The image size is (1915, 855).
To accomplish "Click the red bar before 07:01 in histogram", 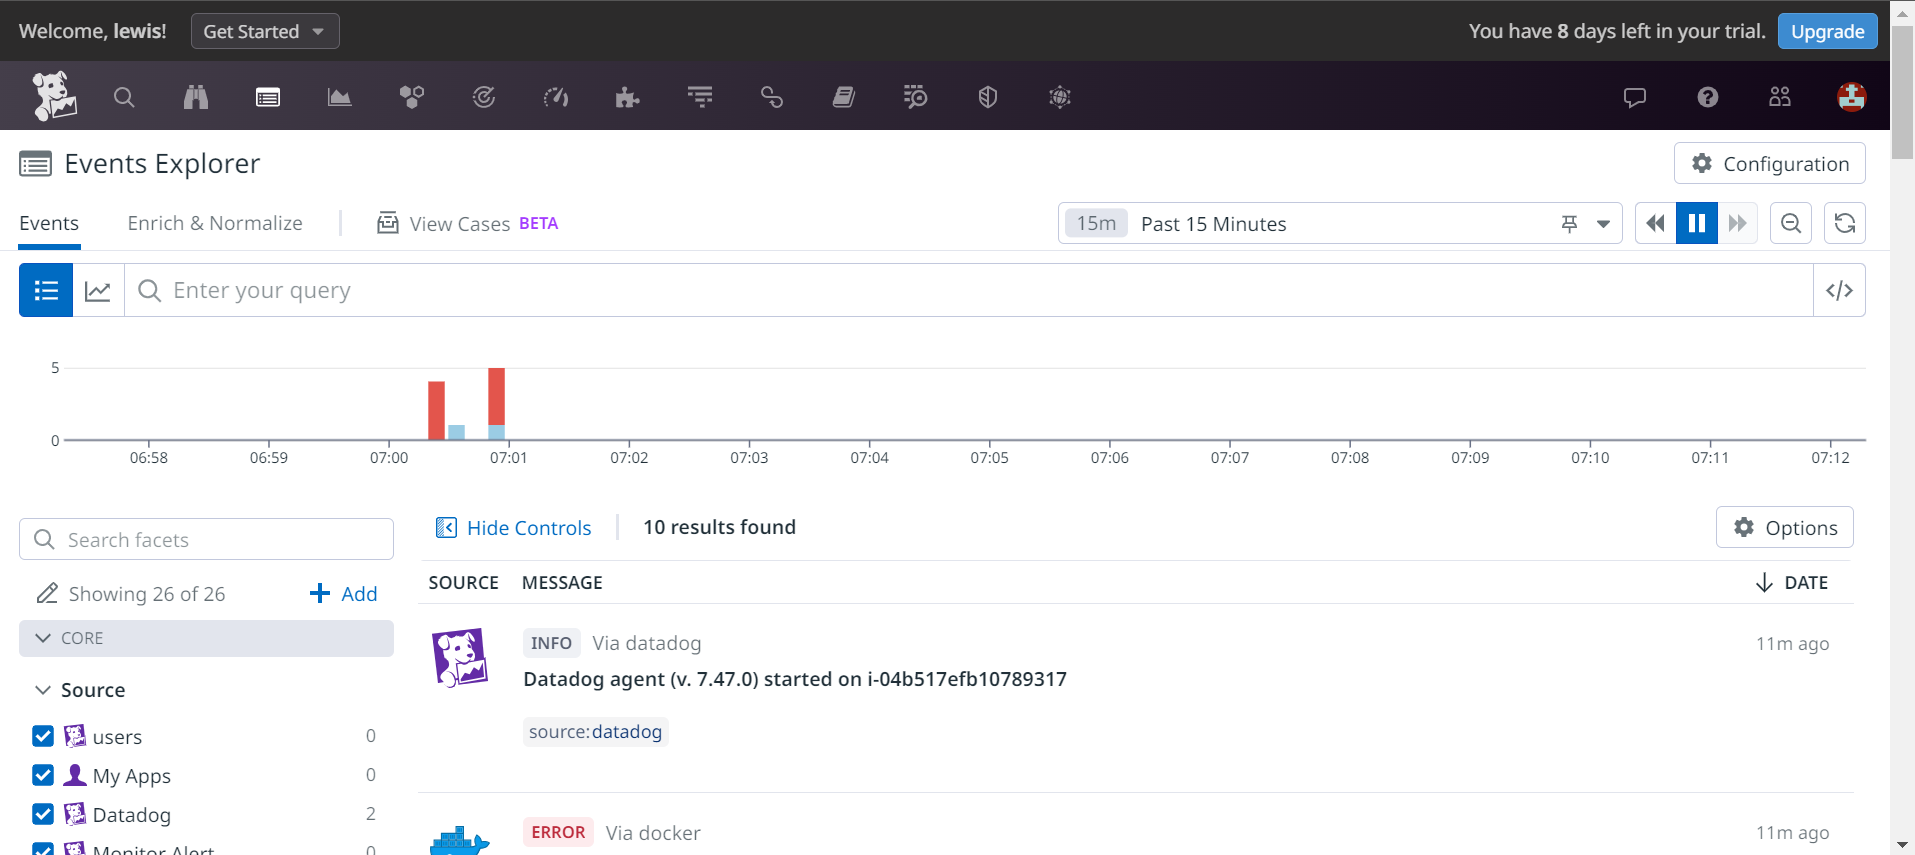I will (436, 410).
